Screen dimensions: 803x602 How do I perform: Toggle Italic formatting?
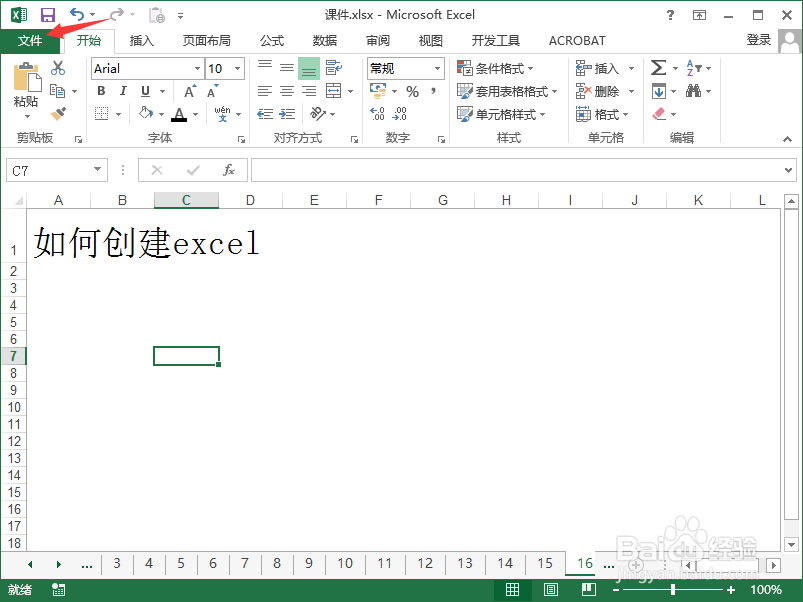pos(123,91)
